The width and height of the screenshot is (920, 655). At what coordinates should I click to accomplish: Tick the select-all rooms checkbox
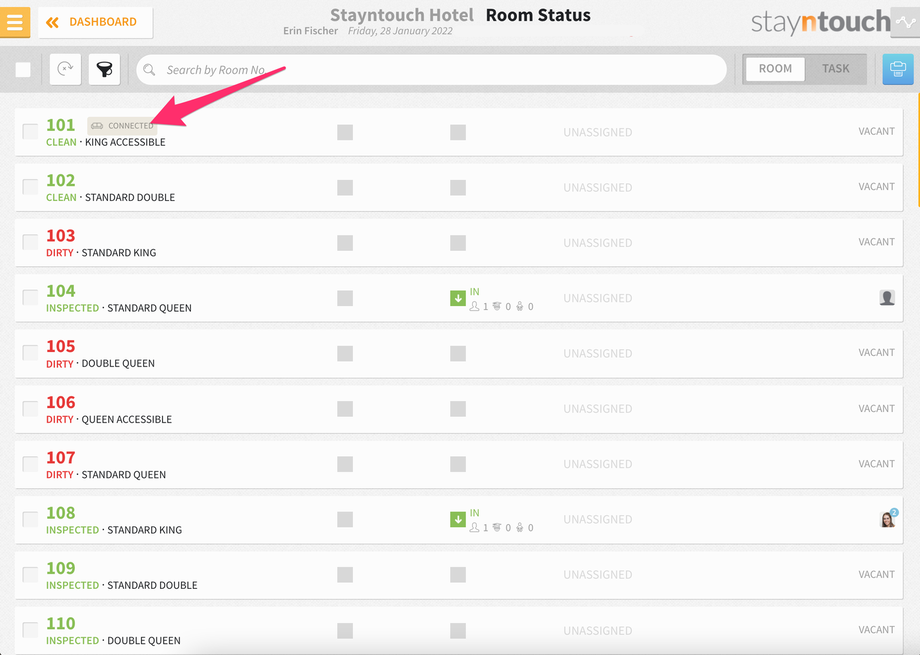23,70
